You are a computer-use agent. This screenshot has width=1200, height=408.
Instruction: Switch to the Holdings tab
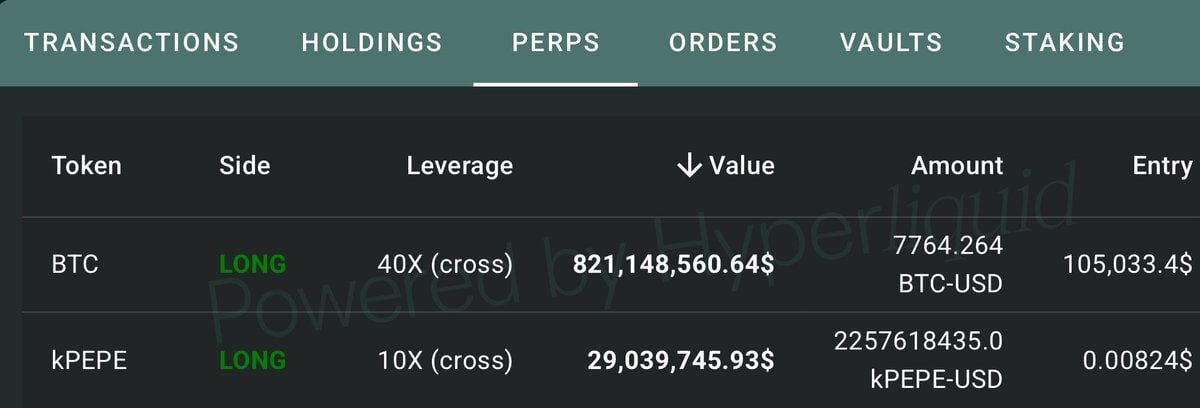[372, 43]
